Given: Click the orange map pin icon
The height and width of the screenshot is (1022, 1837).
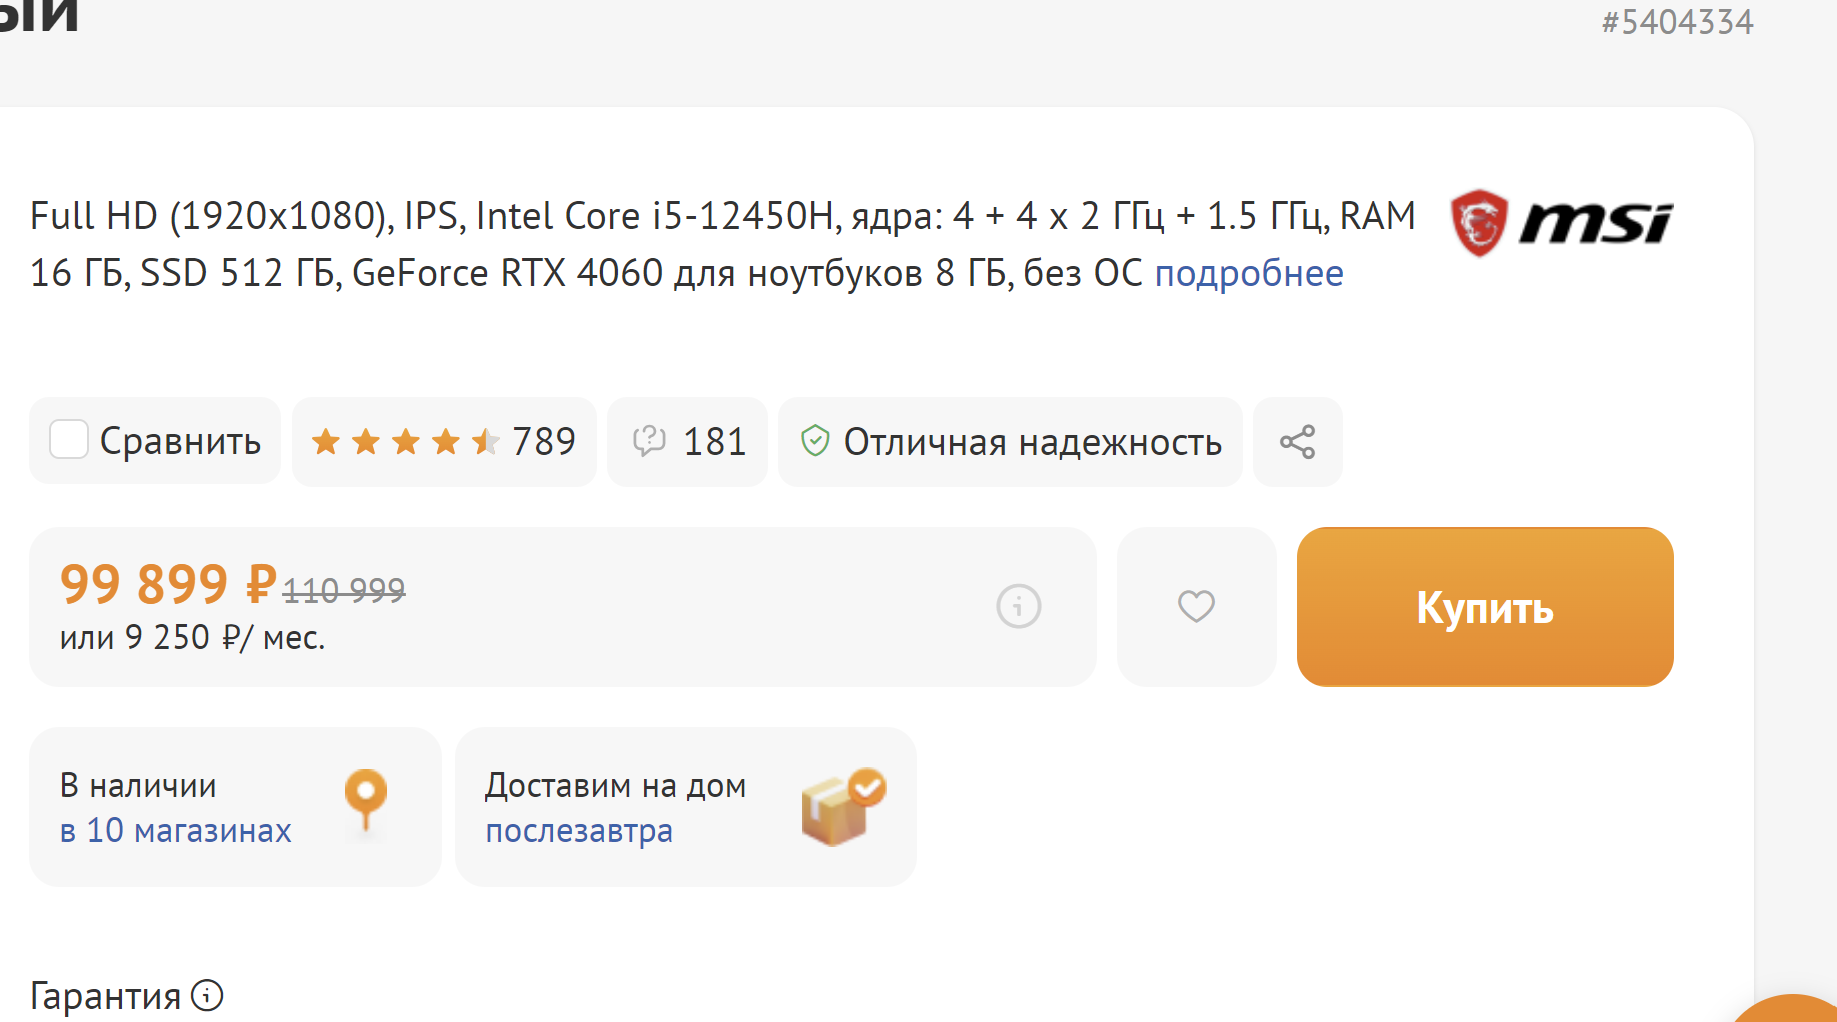Looking at the screenshot, I should [x=366, y=797].
